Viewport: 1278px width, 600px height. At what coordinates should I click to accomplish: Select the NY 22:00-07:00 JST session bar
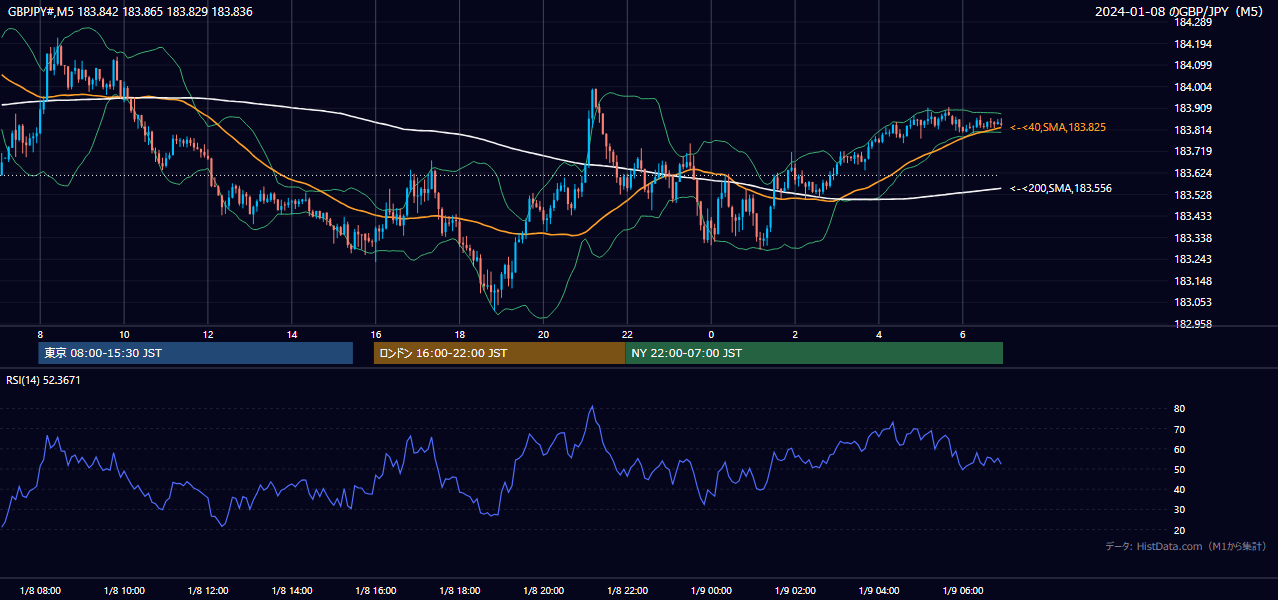pos(814,353)
